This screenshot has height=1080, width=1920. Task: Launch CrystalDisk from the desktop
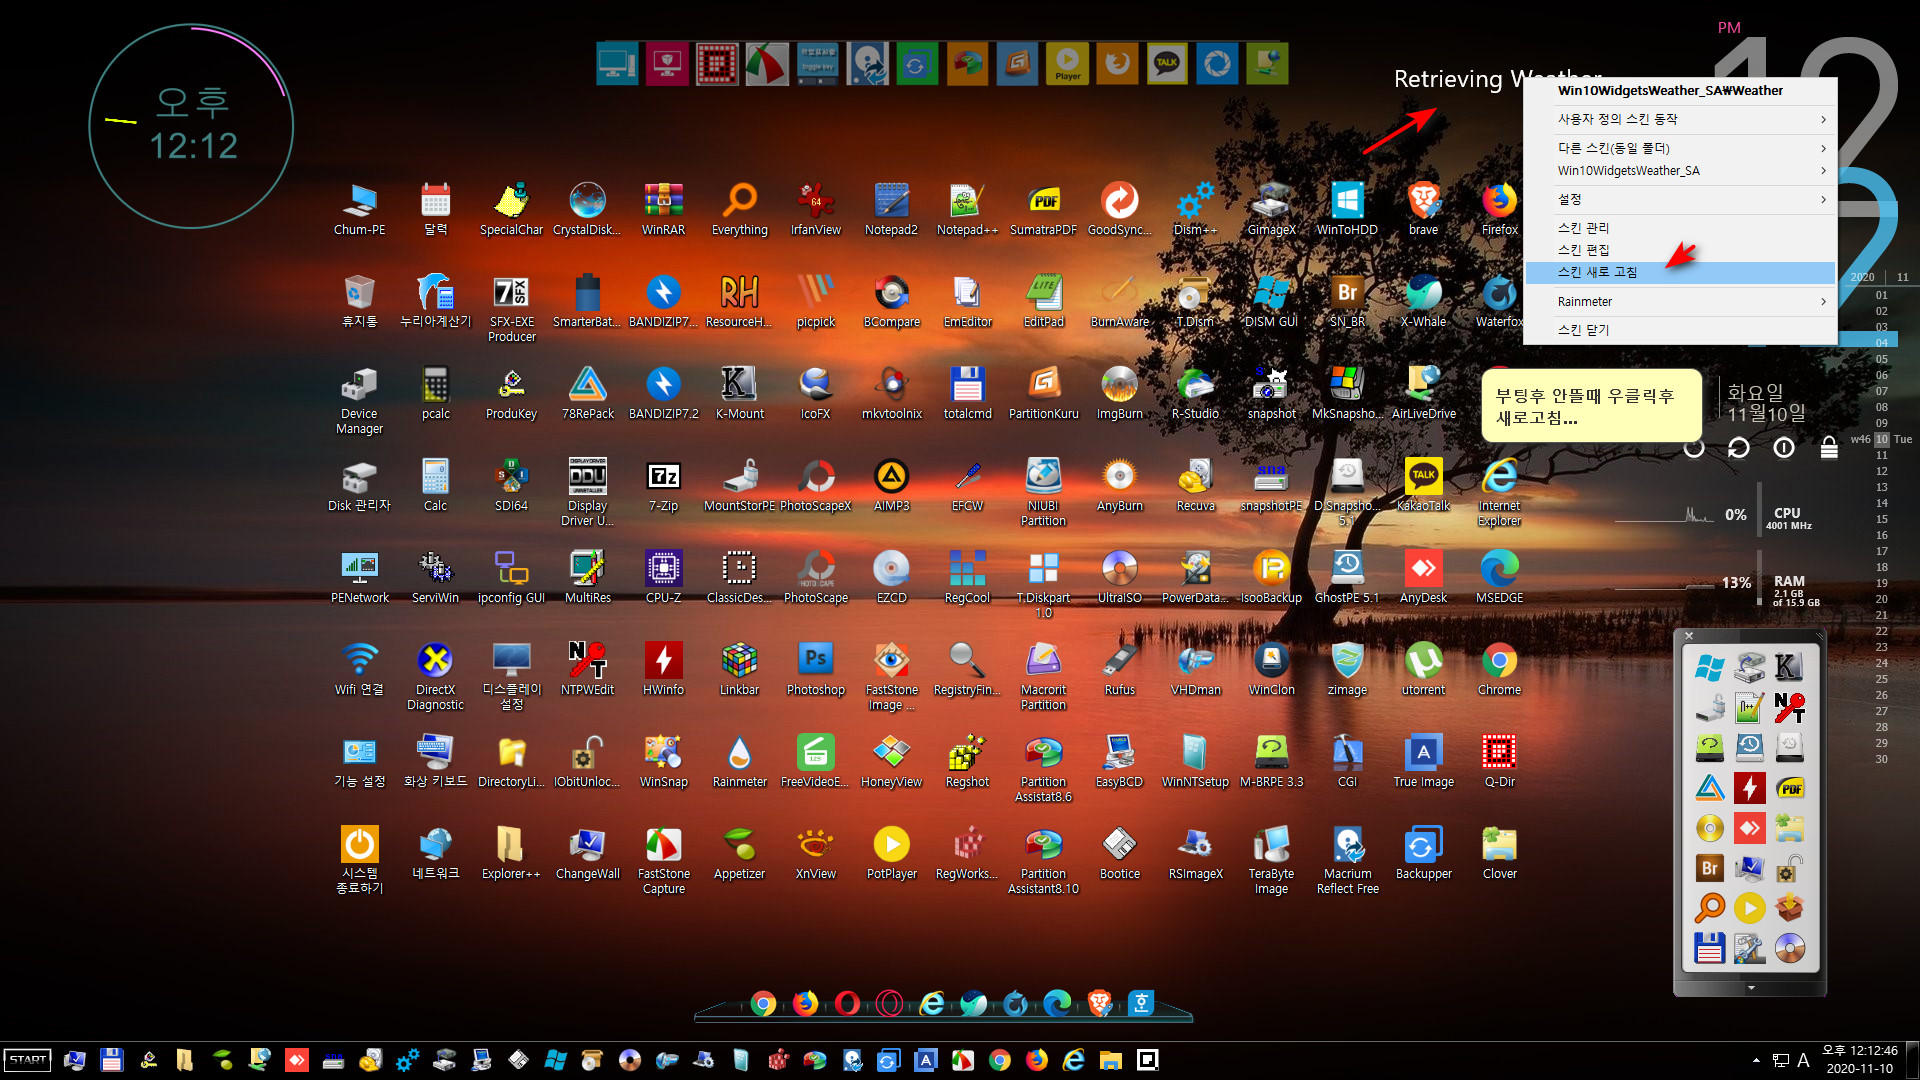[x=587, y=209]
